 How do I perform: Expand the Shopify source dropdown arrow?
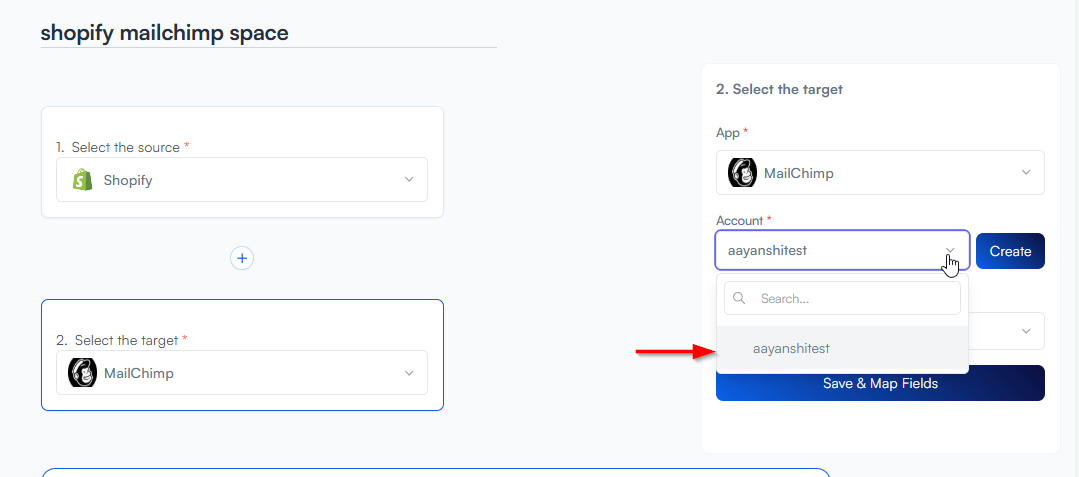tap(408, 180)
